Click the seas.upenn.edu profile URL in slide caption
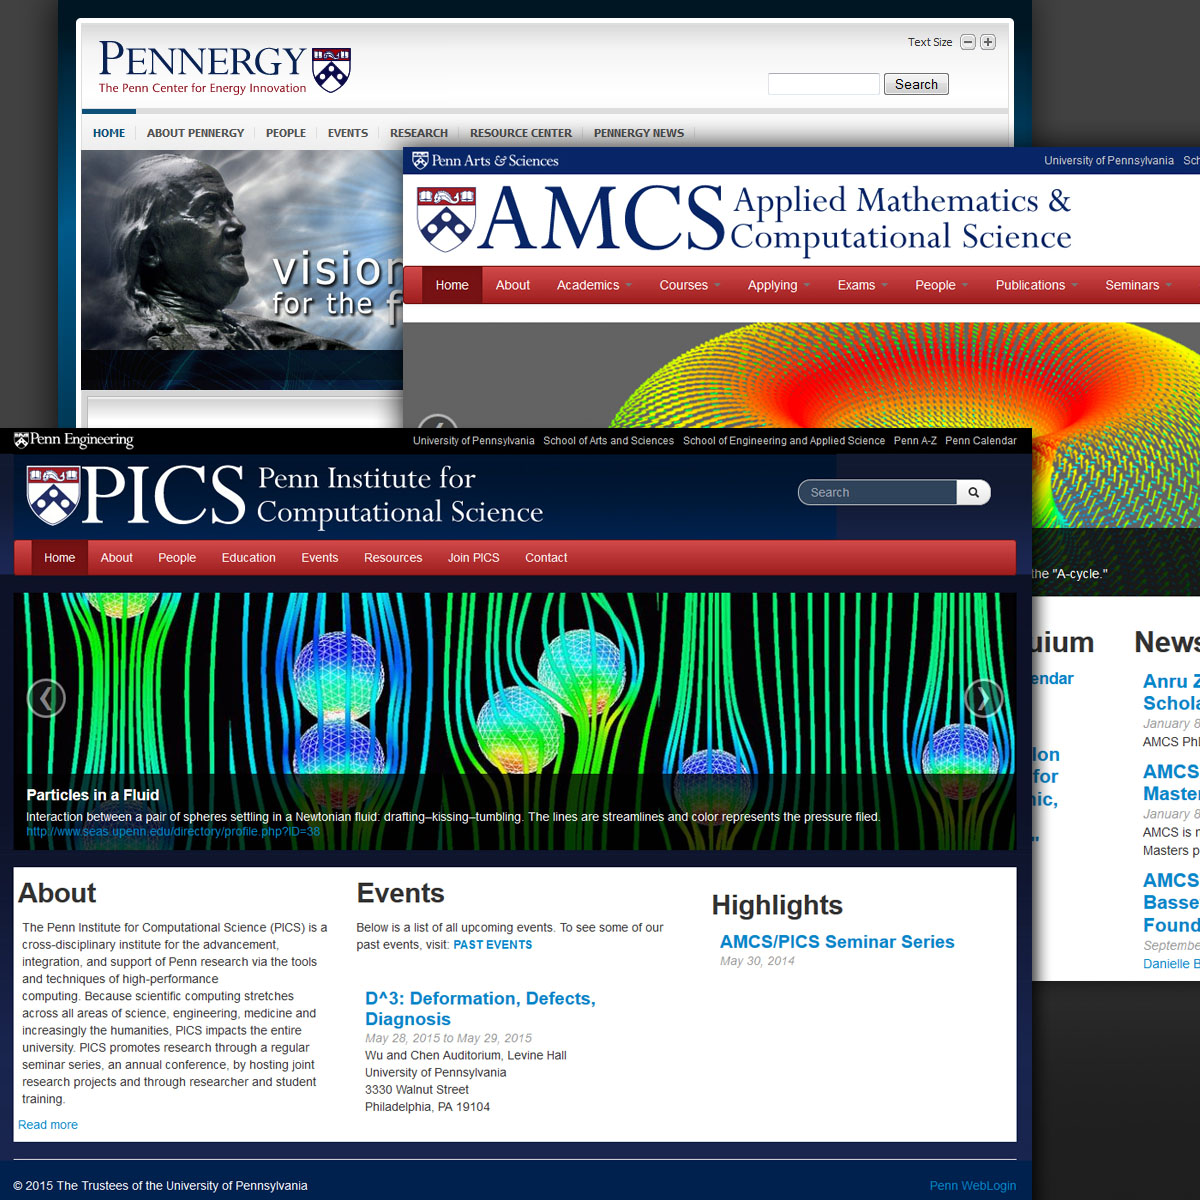1200x1200 pixels. tap(173, 832)
